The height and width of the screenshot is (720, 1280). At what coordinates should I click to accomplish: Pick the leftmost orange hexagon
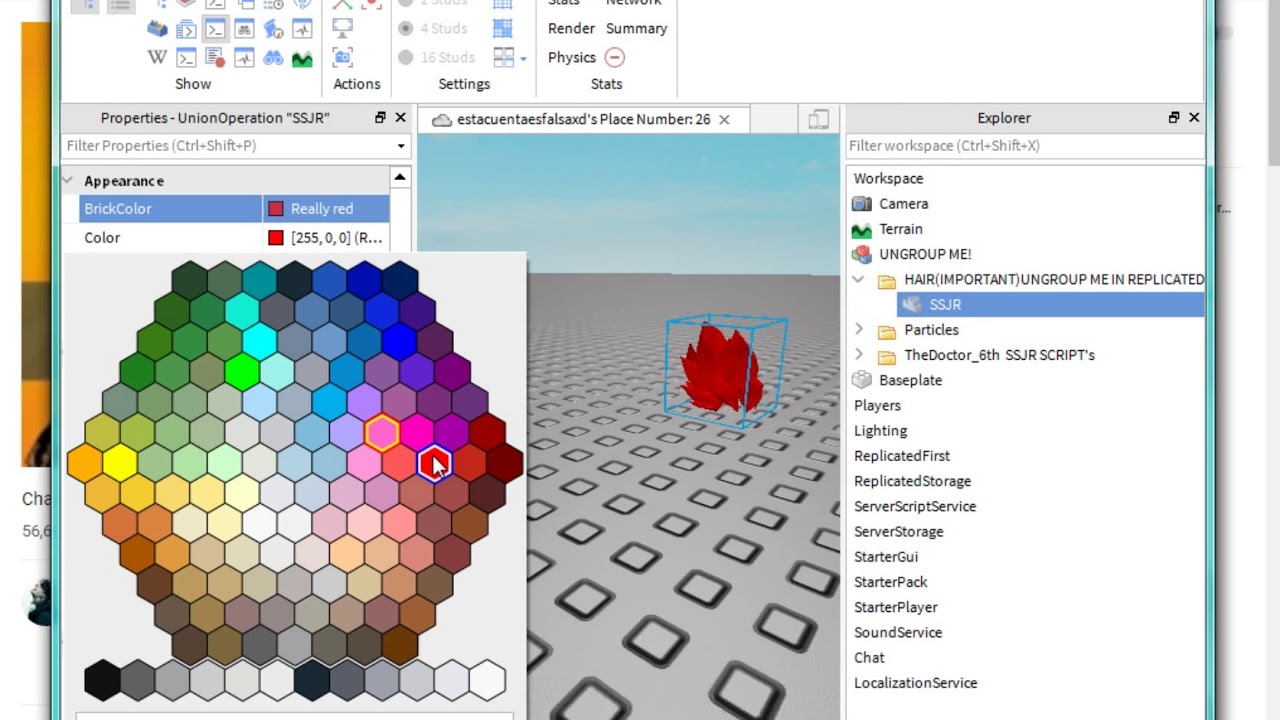point(85,462)
